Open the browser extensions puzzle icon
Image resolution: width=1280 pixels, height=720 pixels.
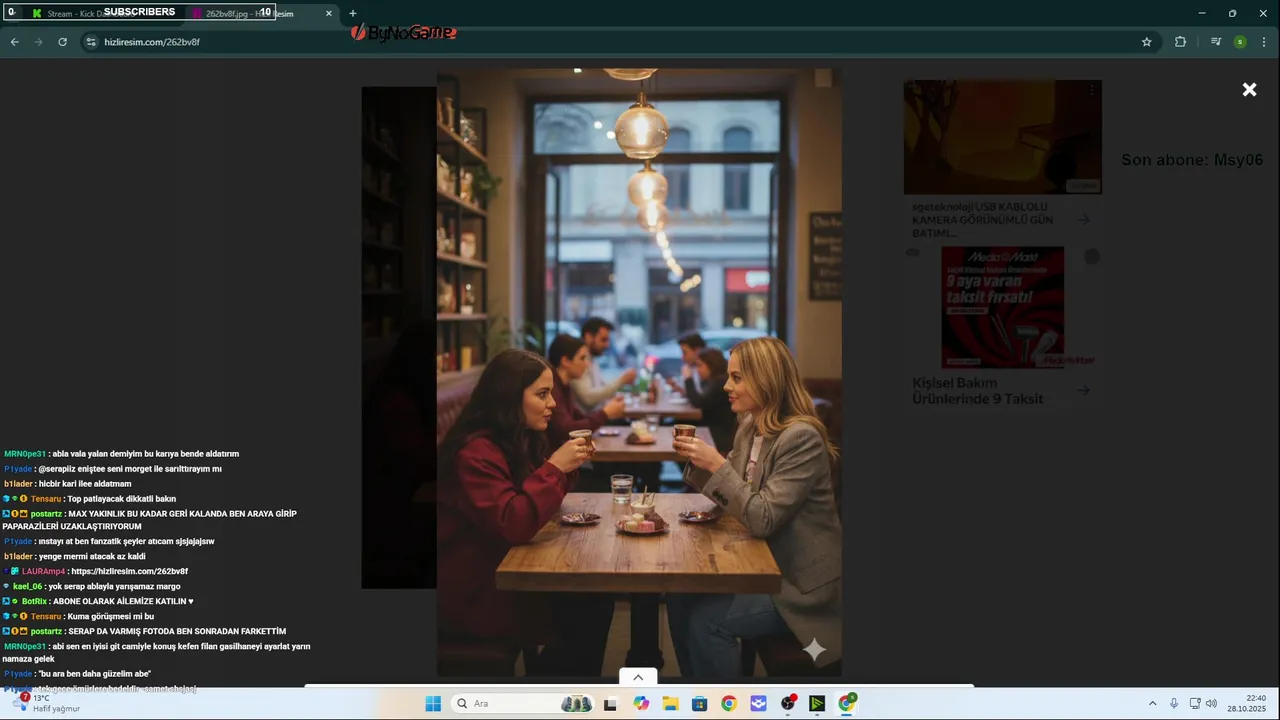coord(1180,42)
